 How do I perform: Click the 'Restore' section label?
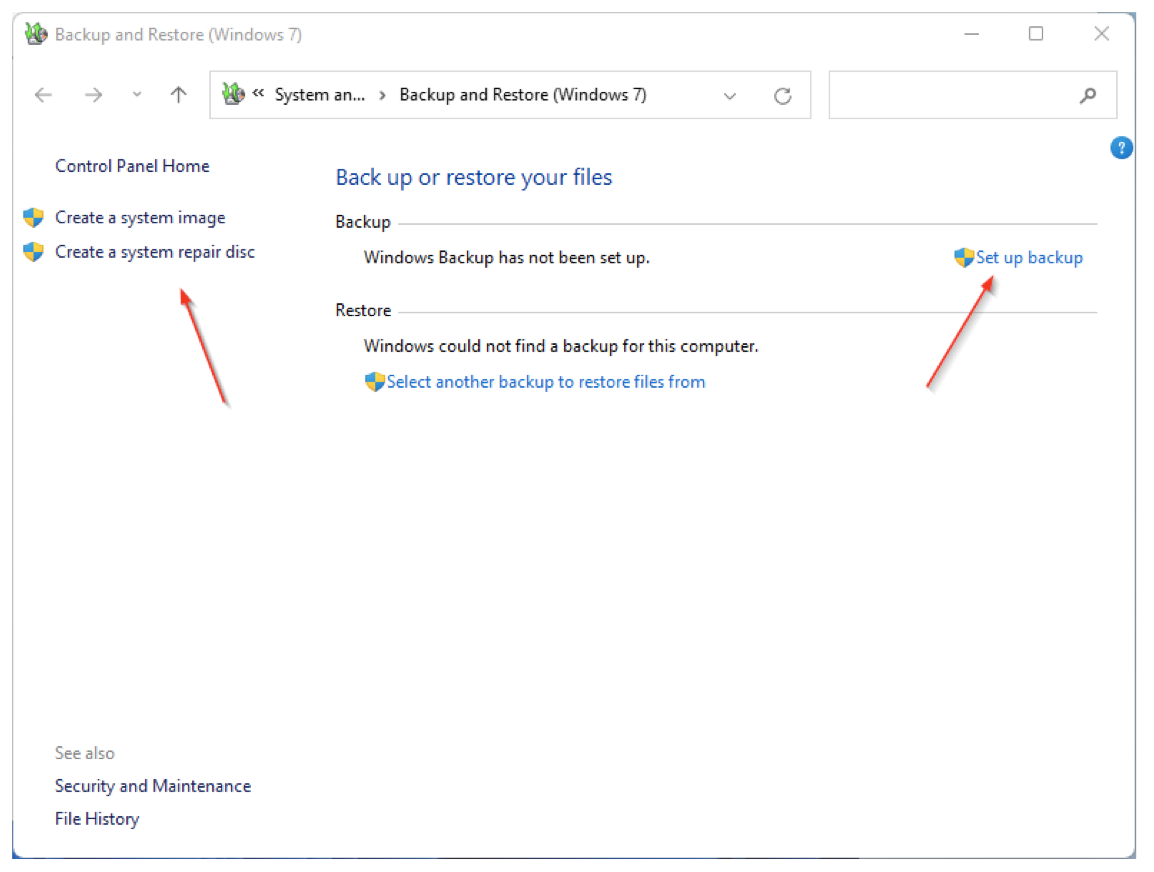click(x=364, y=311)
